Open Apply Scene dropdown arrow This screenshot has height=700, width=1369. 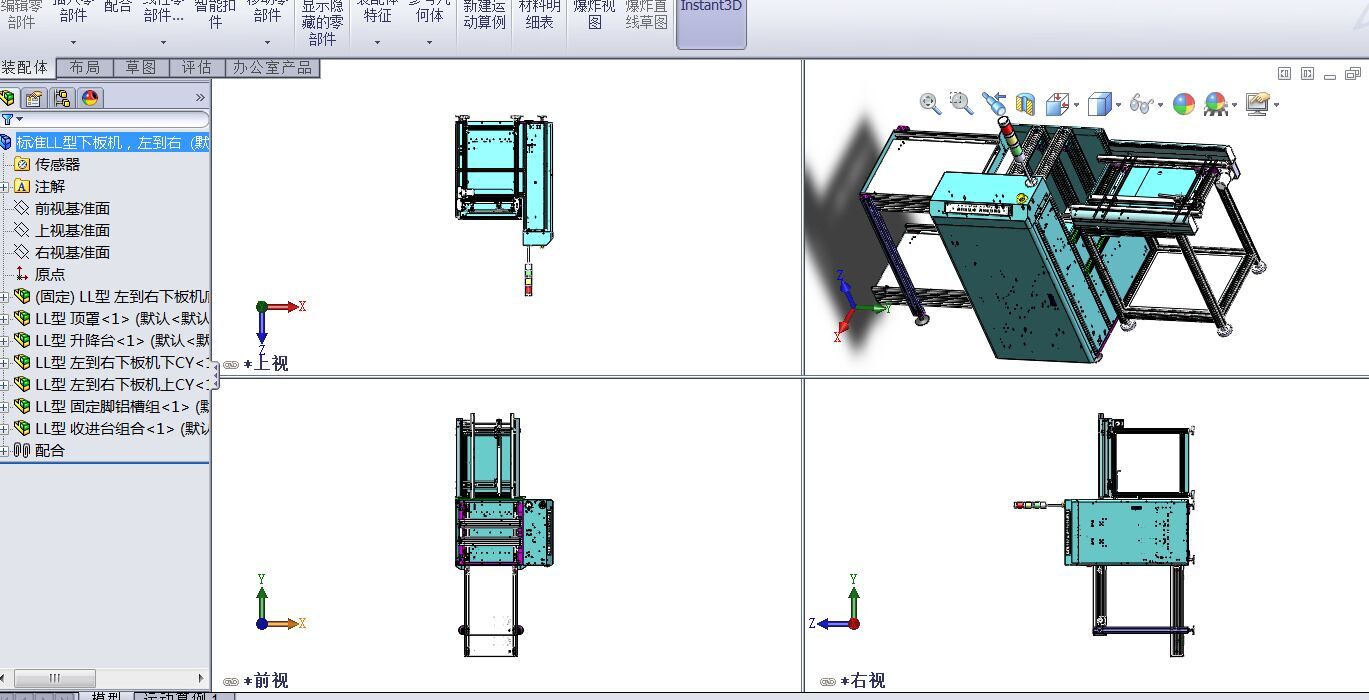click(1235, 105)
